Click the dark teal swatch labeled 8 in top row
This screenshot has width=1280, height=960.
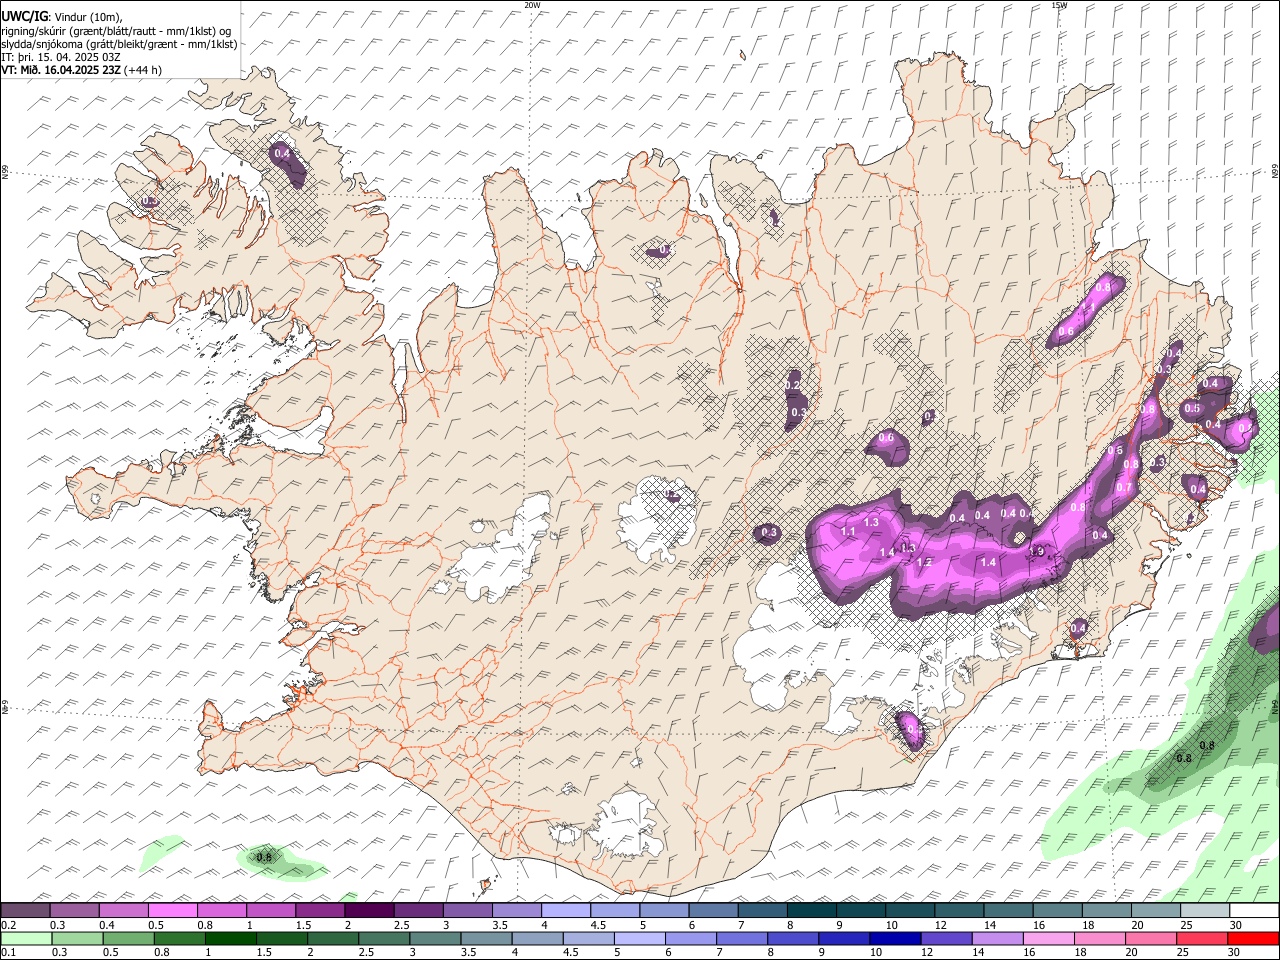(812, 910)
